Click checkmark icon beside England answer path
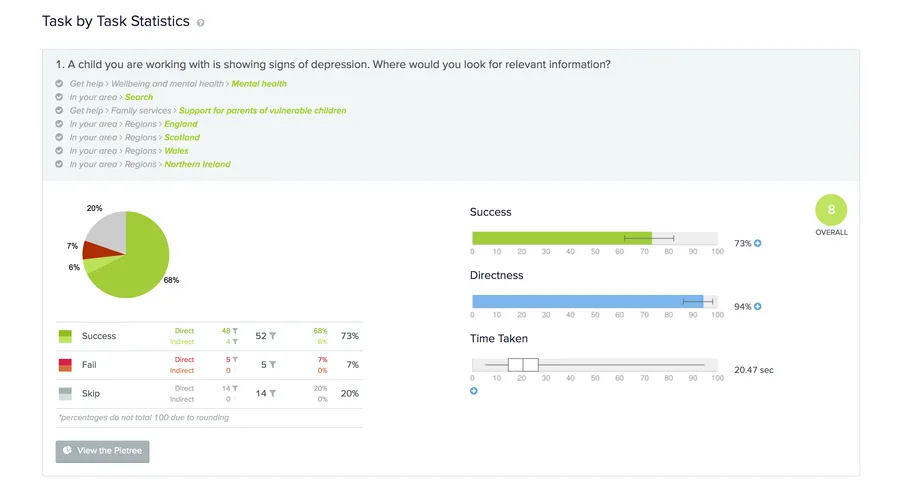Viewport: 900px width, 495px height. click(60, 124)
